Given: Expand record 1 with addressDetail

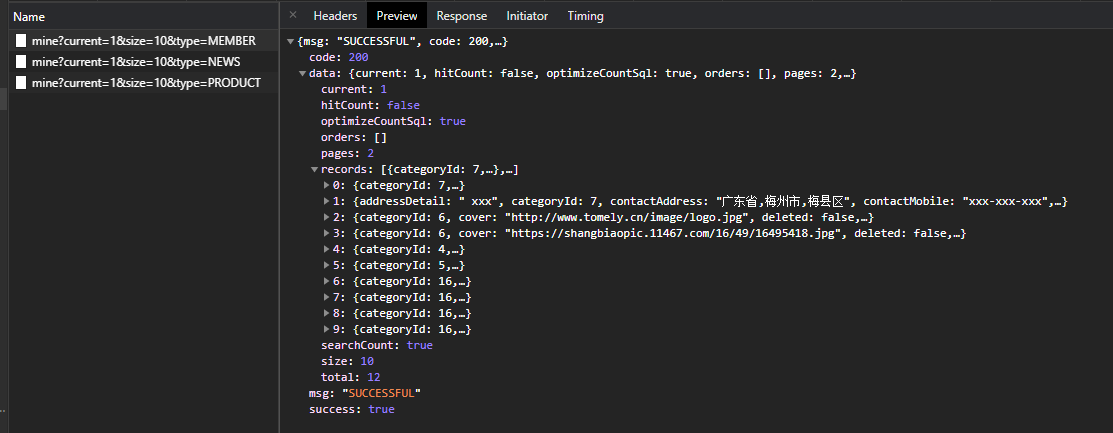Looking at the screenshot, I should click(x=327, y=202).
